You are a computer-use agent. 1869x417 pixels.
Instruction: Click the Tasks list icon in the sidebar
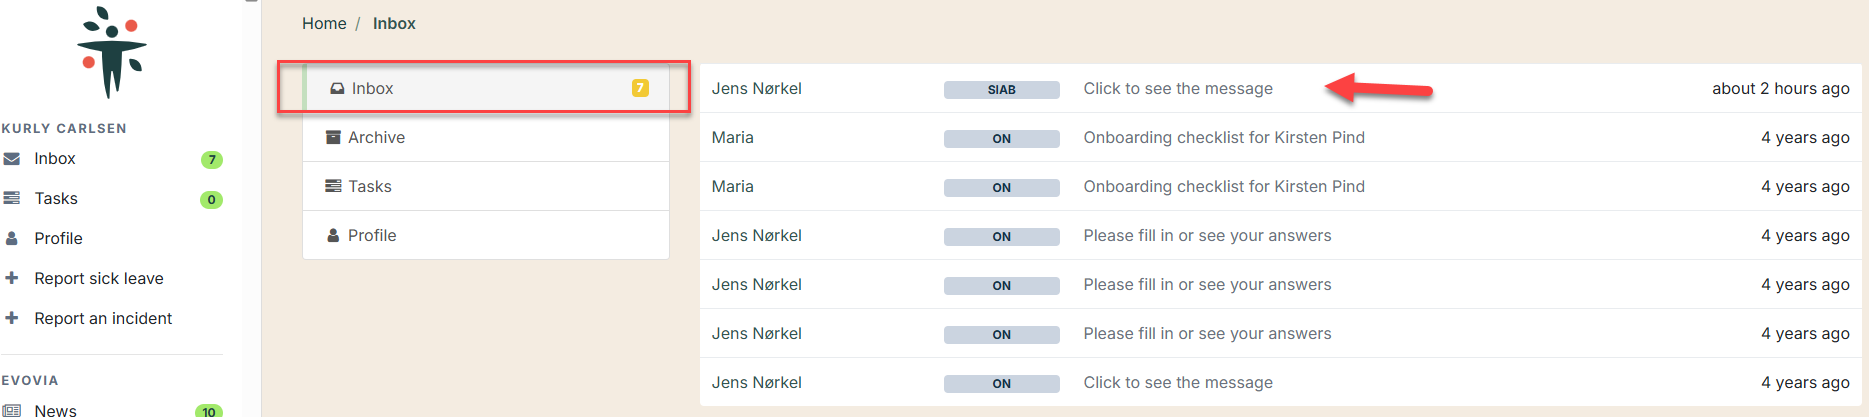point(12,199)
